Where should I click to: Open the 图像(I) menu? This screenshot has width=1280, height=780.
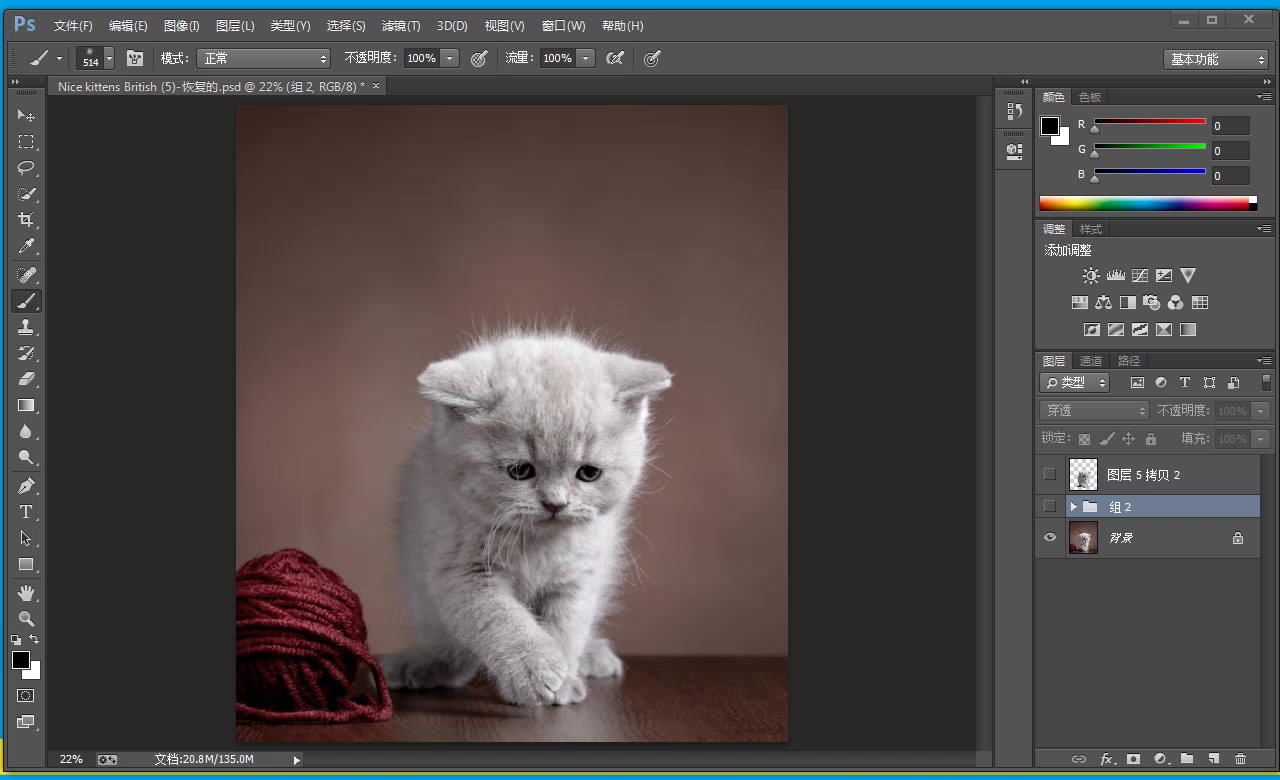pos(181,26)
